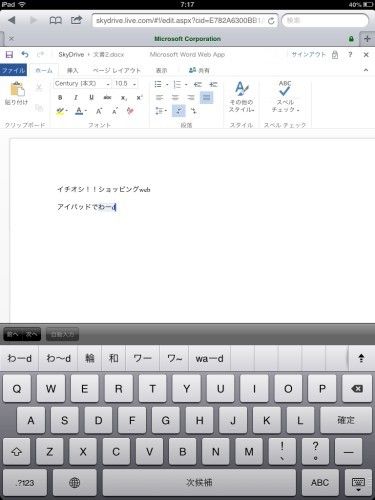Image resolution: width=375 pixels, height=500 pixels.
Task: Choose the 和 kanji candidate
Action: pos(114,358)
